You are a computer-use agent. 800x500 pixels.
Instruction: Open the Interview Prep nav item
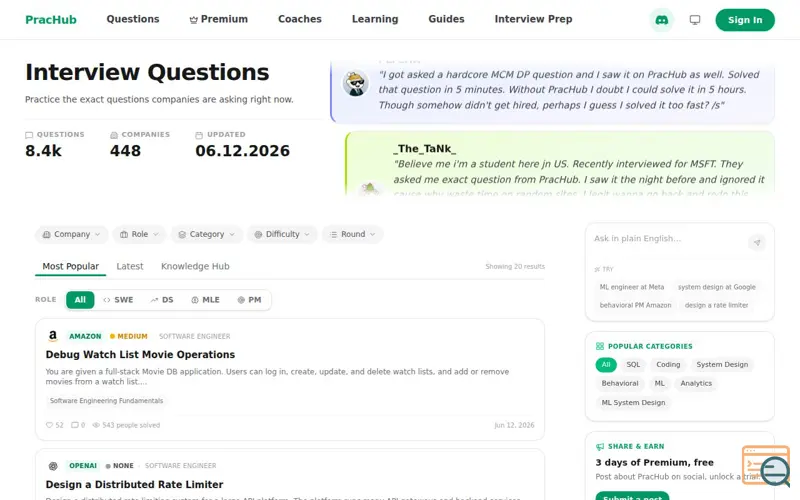point(533,19)
